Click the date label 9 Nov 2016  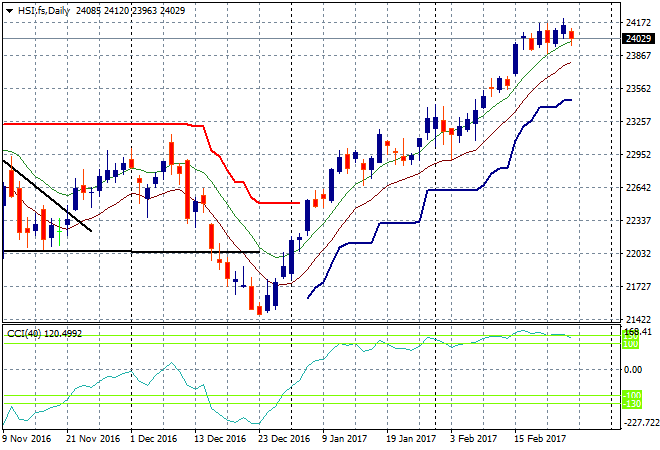(27, 439)
